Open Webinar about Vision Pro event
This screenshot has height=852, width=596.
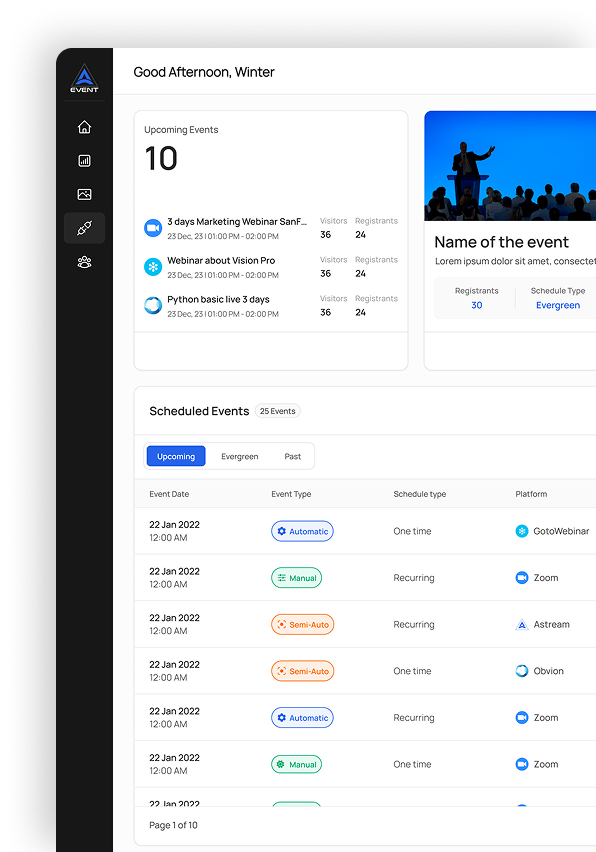tap(221, 261)
